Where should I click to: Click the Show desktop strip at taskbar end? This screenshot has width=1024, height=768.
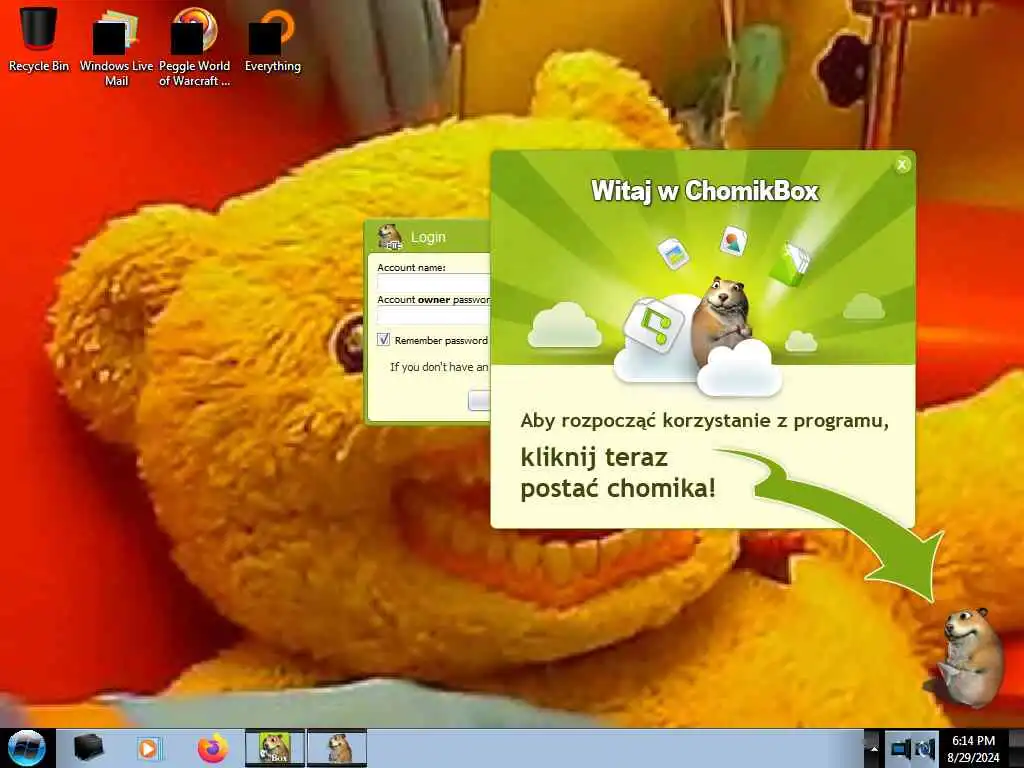click(x=1016, y=748)
